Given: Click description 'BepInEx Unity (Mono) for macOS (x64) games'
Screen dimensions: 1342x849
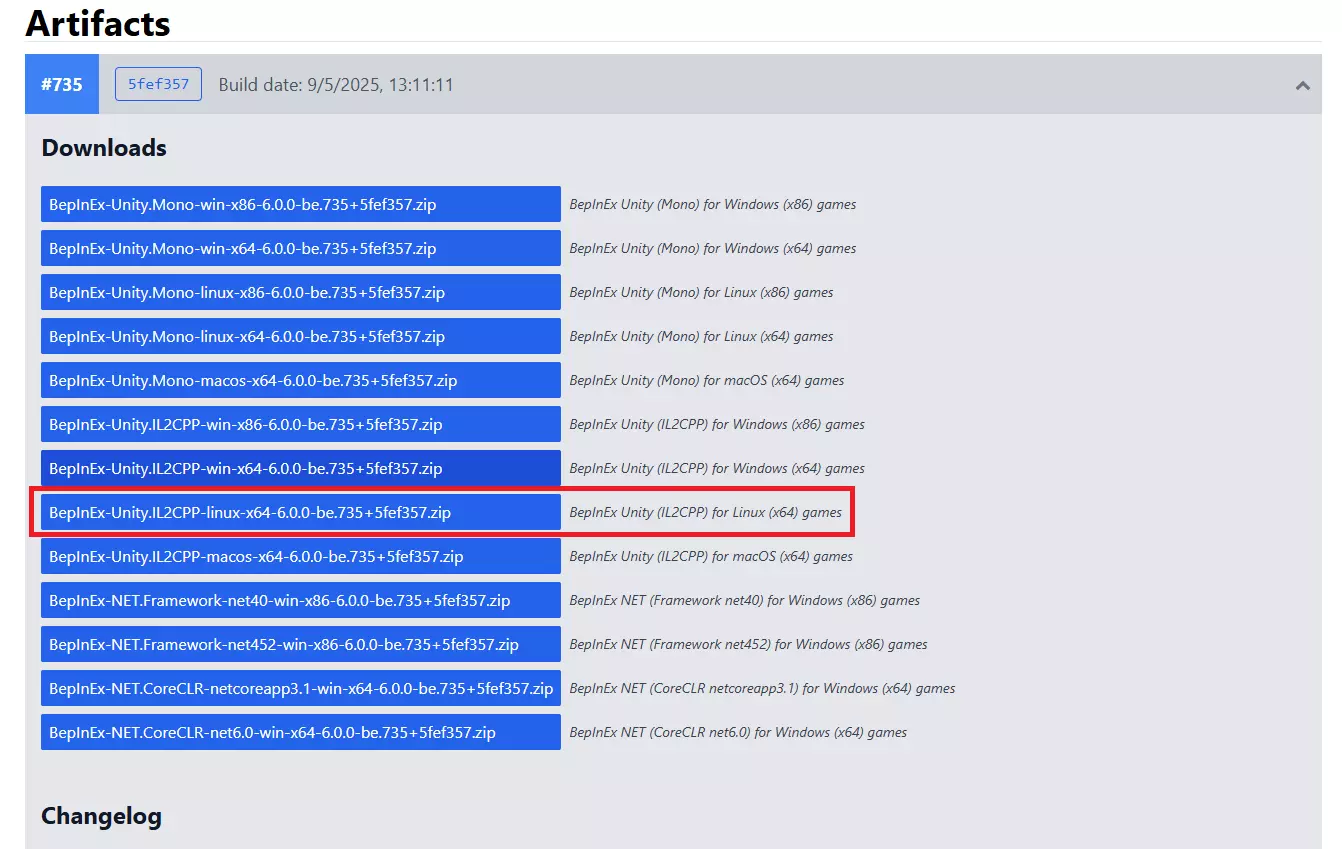Looking at the screenshot, I should [707, 380].
